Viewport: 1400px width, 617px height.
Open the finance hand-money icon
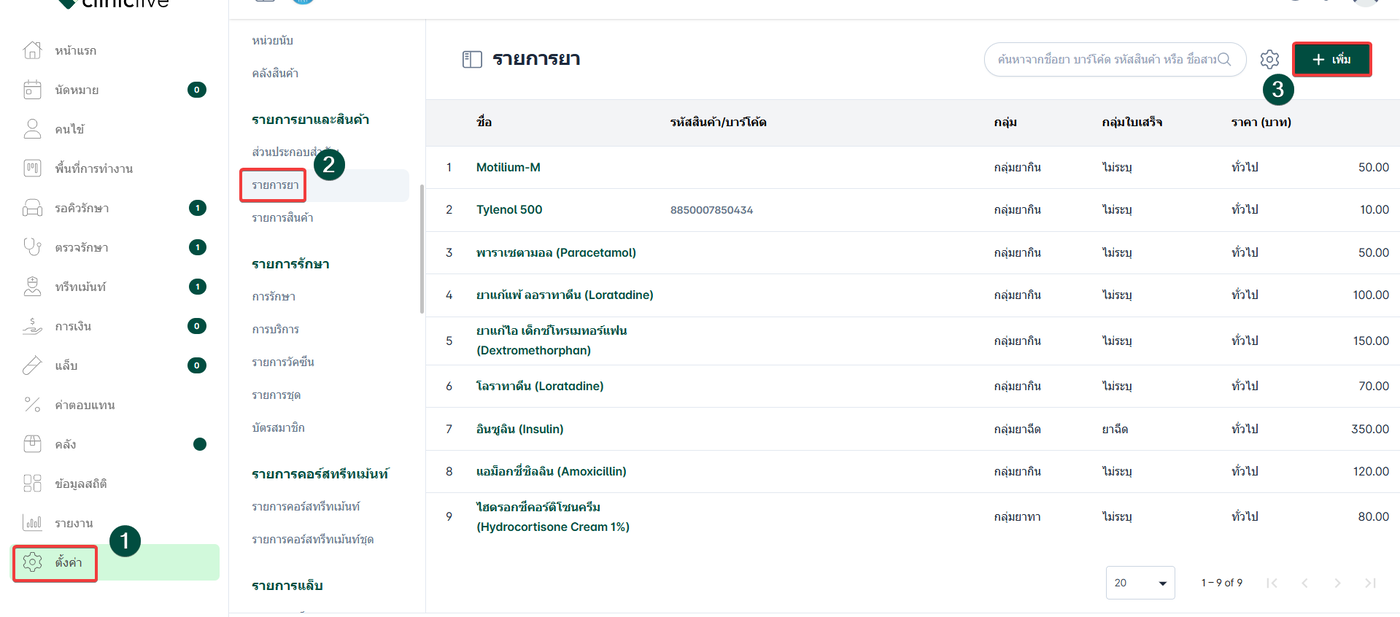(32, 326)
